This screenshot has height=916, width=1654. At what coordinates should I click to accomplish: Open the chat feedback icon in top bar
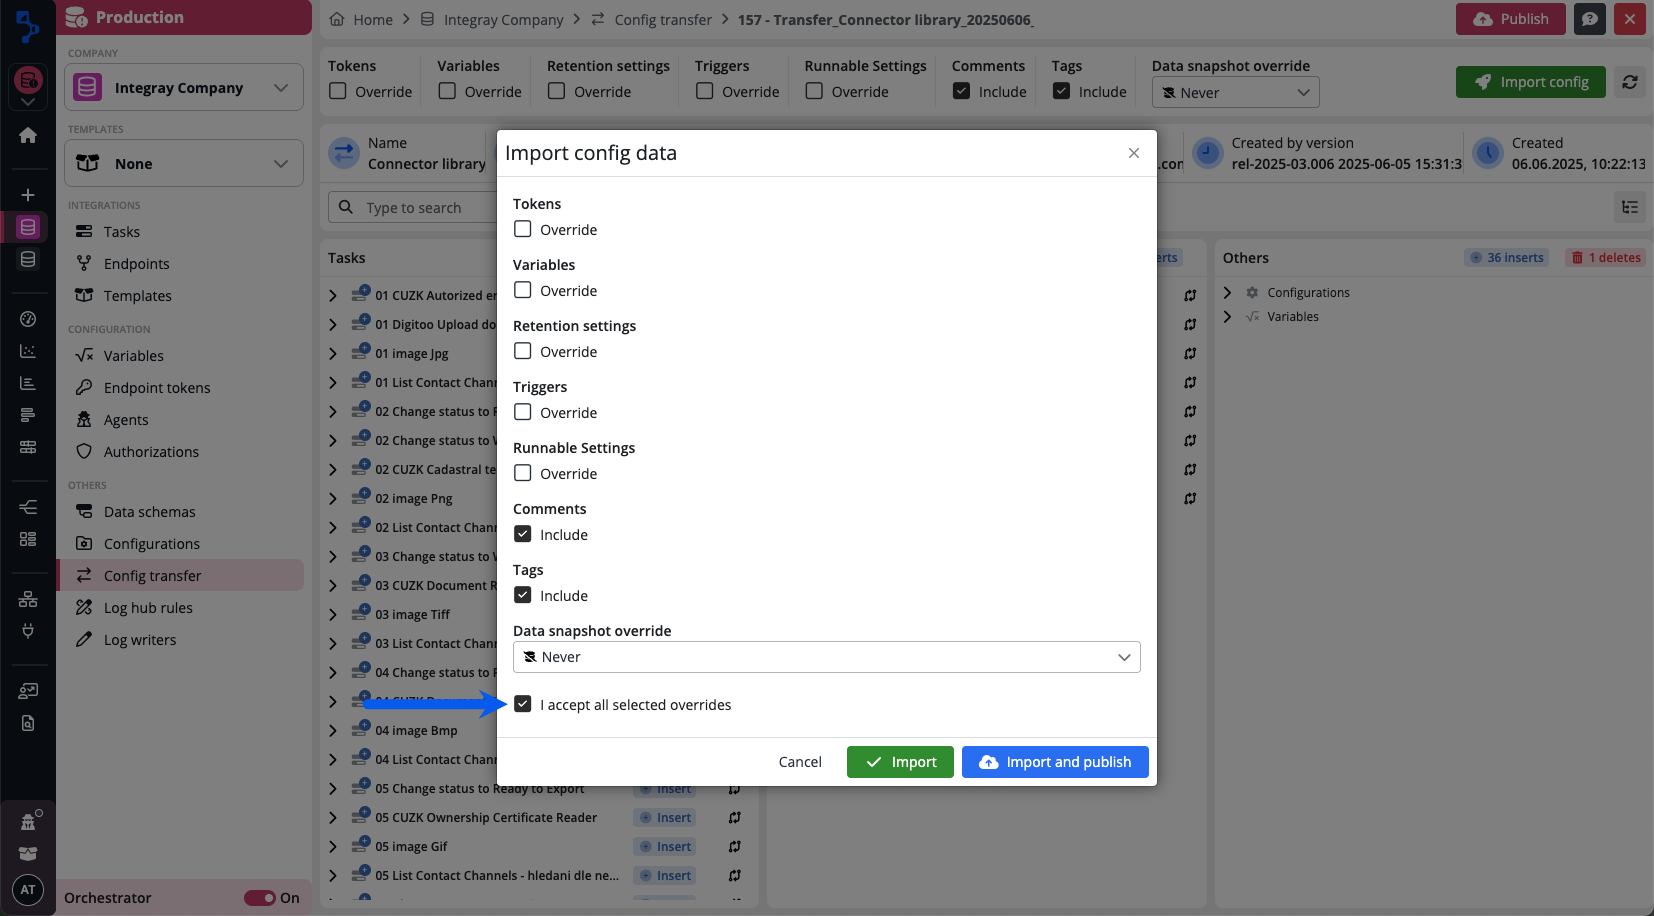click(1589, 19)
